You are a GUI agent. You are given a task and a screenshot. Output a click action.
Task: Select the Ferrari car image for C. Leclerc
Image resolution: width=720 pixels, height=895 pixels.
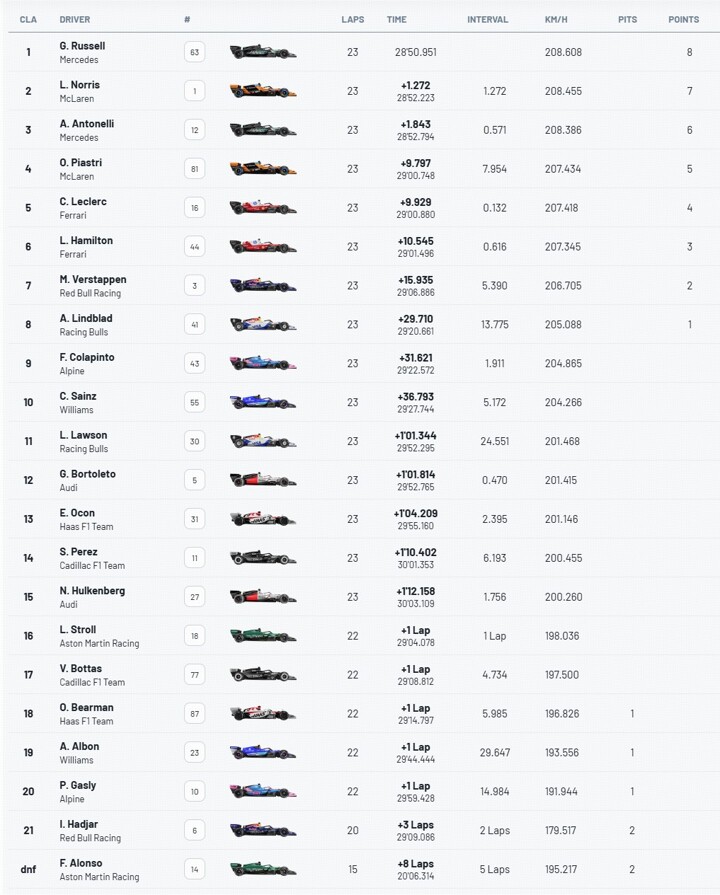pyautogui.click(x=263, y=208)
